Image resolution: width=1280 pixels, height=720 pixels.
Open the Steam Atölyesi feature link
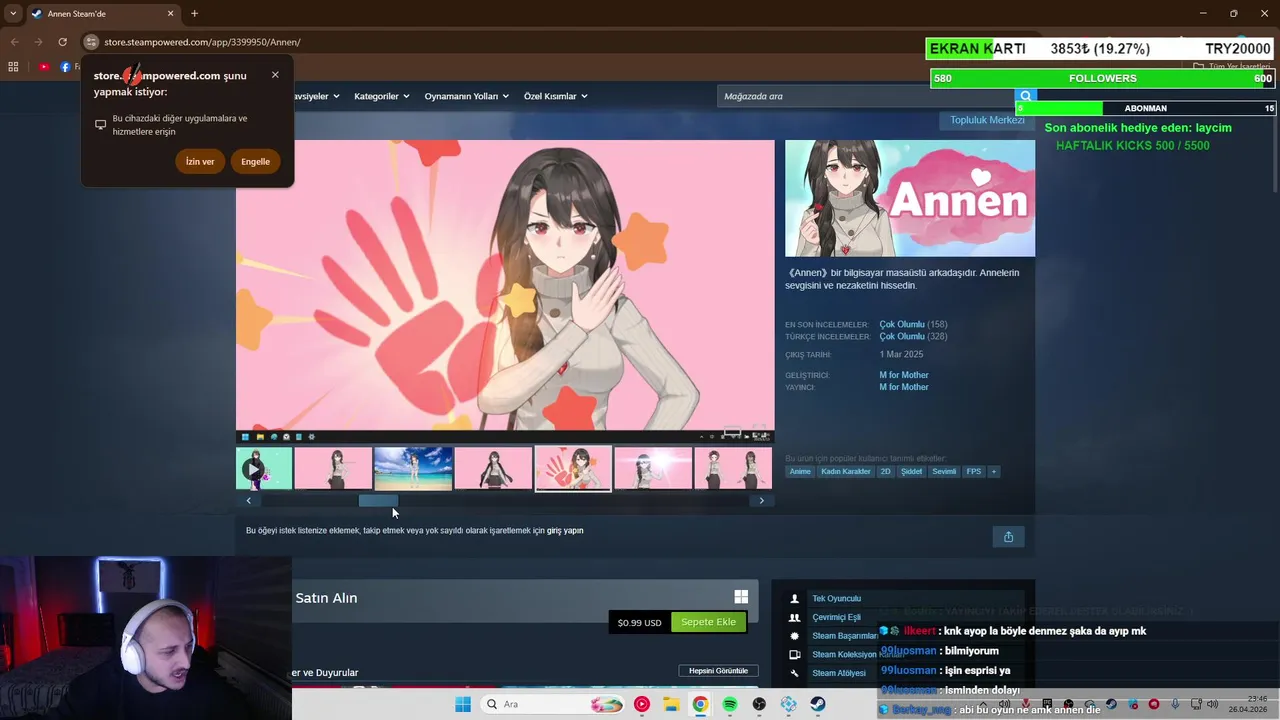[x=839, y=673]
